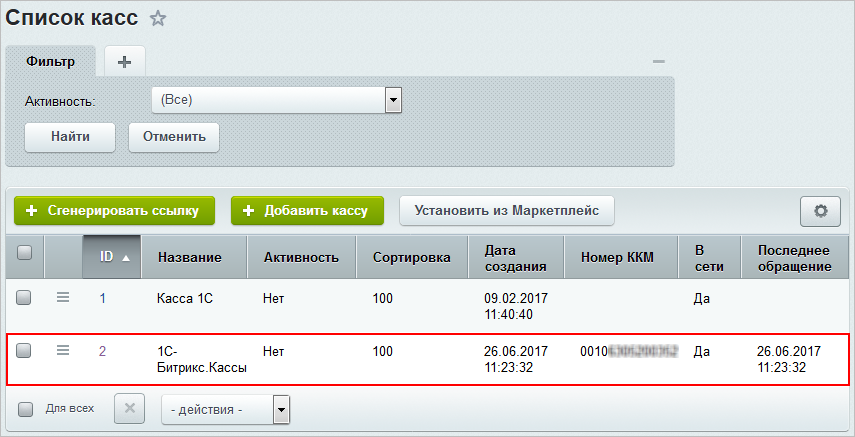Open the grid settings gear icon
Viewport: 855px width, 437px height.
[x=821, y=211]
